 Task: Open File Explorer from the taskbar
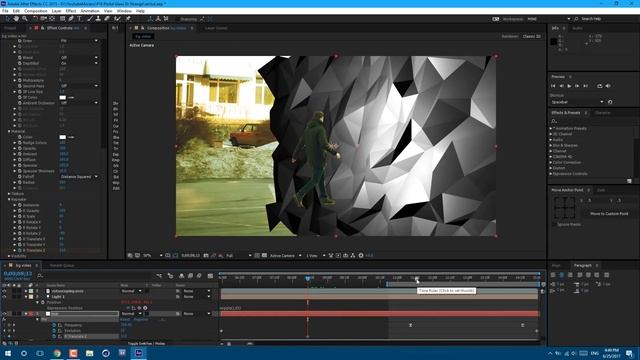tap(89, 353)
